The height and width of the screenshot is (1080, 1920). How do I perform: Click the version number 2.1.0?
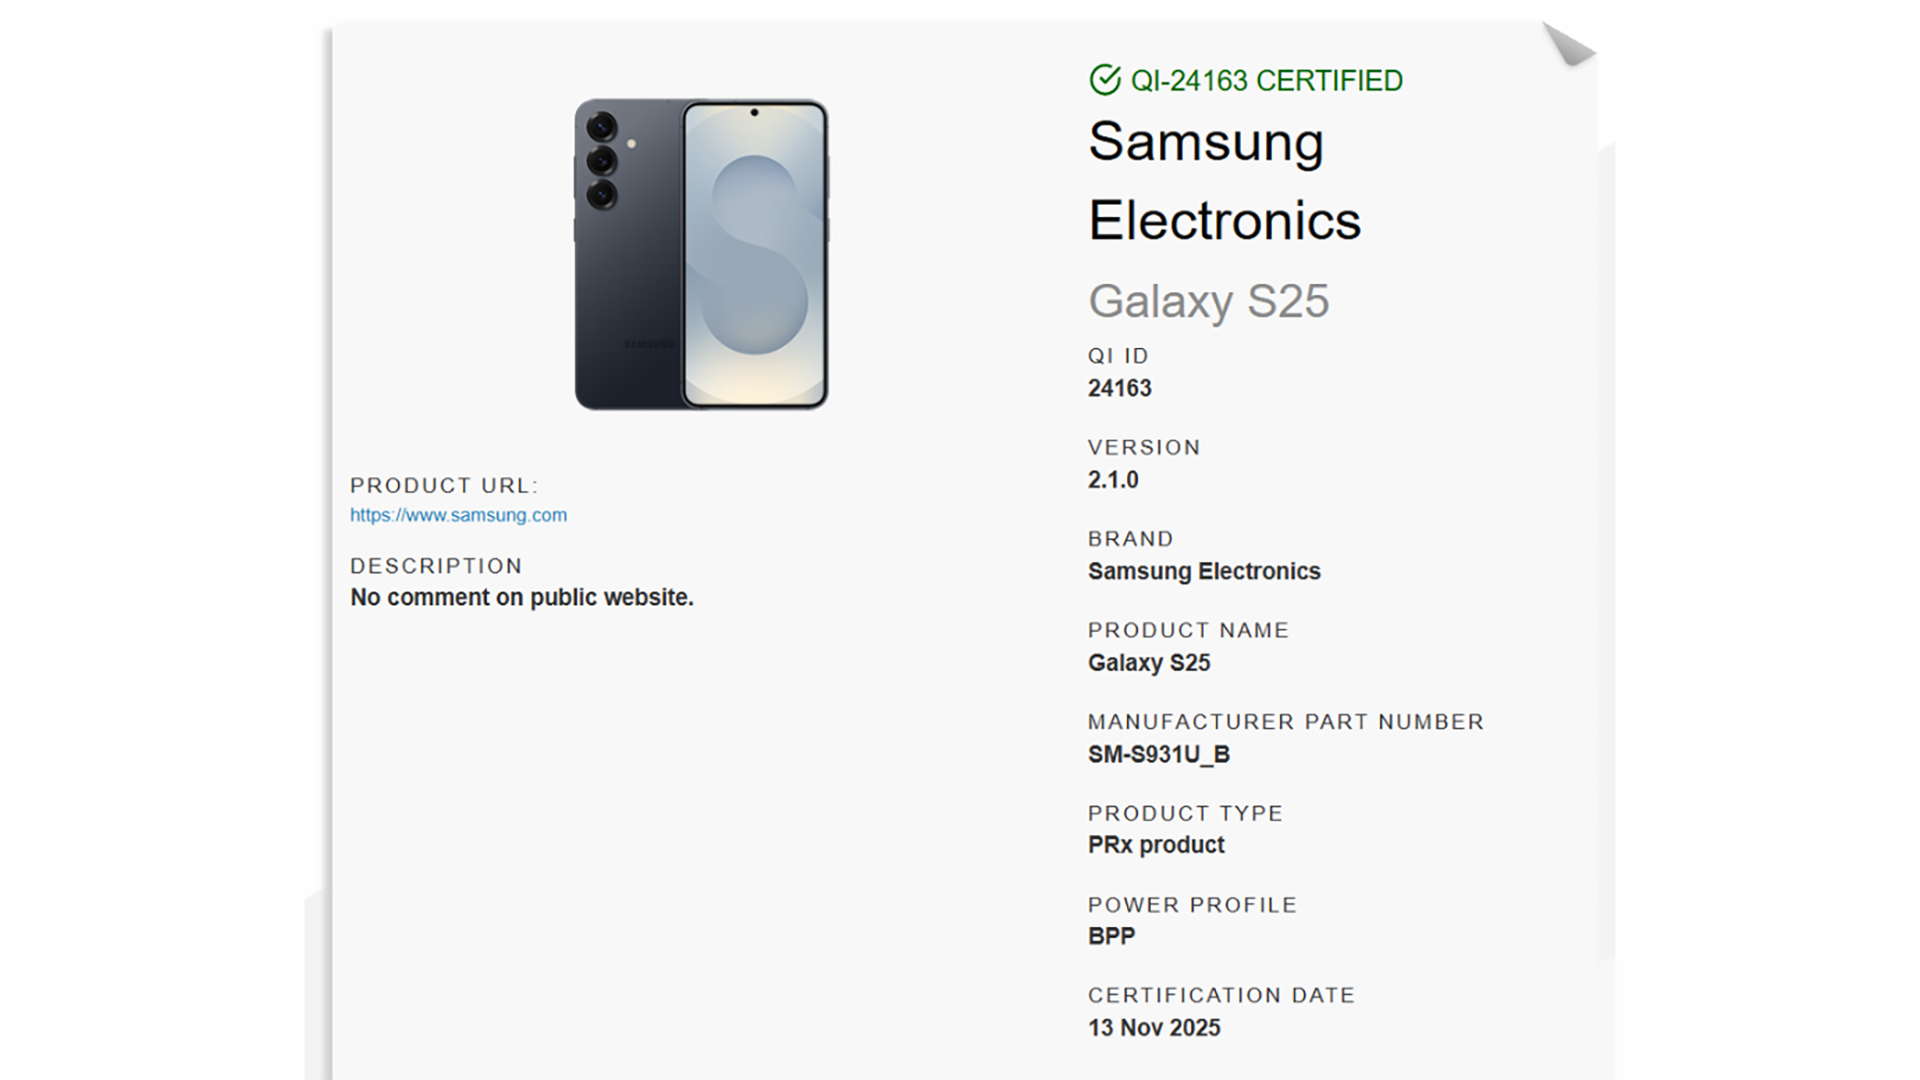point(1113,480)
